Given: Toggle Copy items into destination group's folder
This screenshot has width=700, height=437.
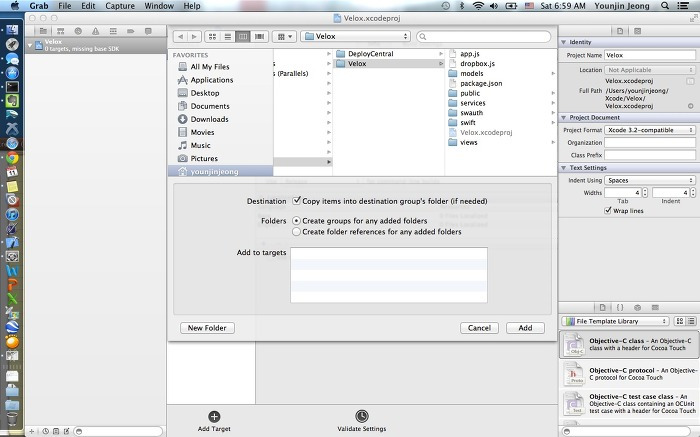Looking at the screenshot, I should point(296,201).
